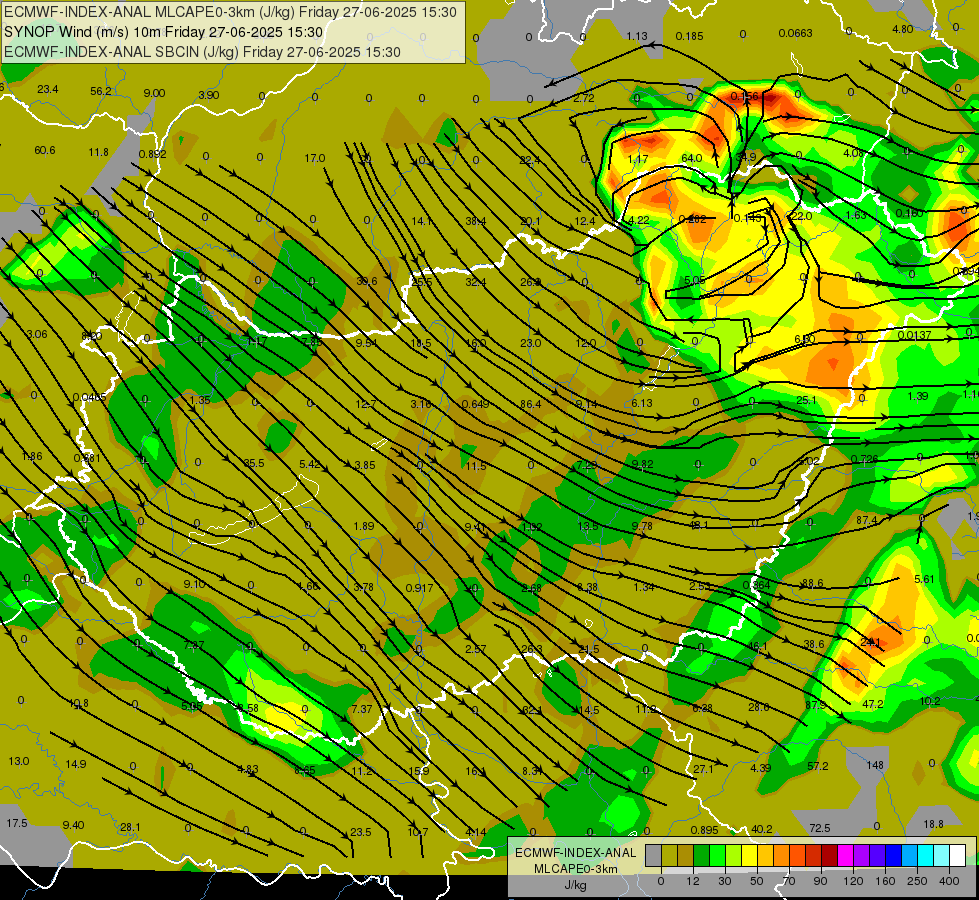
Task: Click the map value '3.90'
Action: click(x=209, y=95)
